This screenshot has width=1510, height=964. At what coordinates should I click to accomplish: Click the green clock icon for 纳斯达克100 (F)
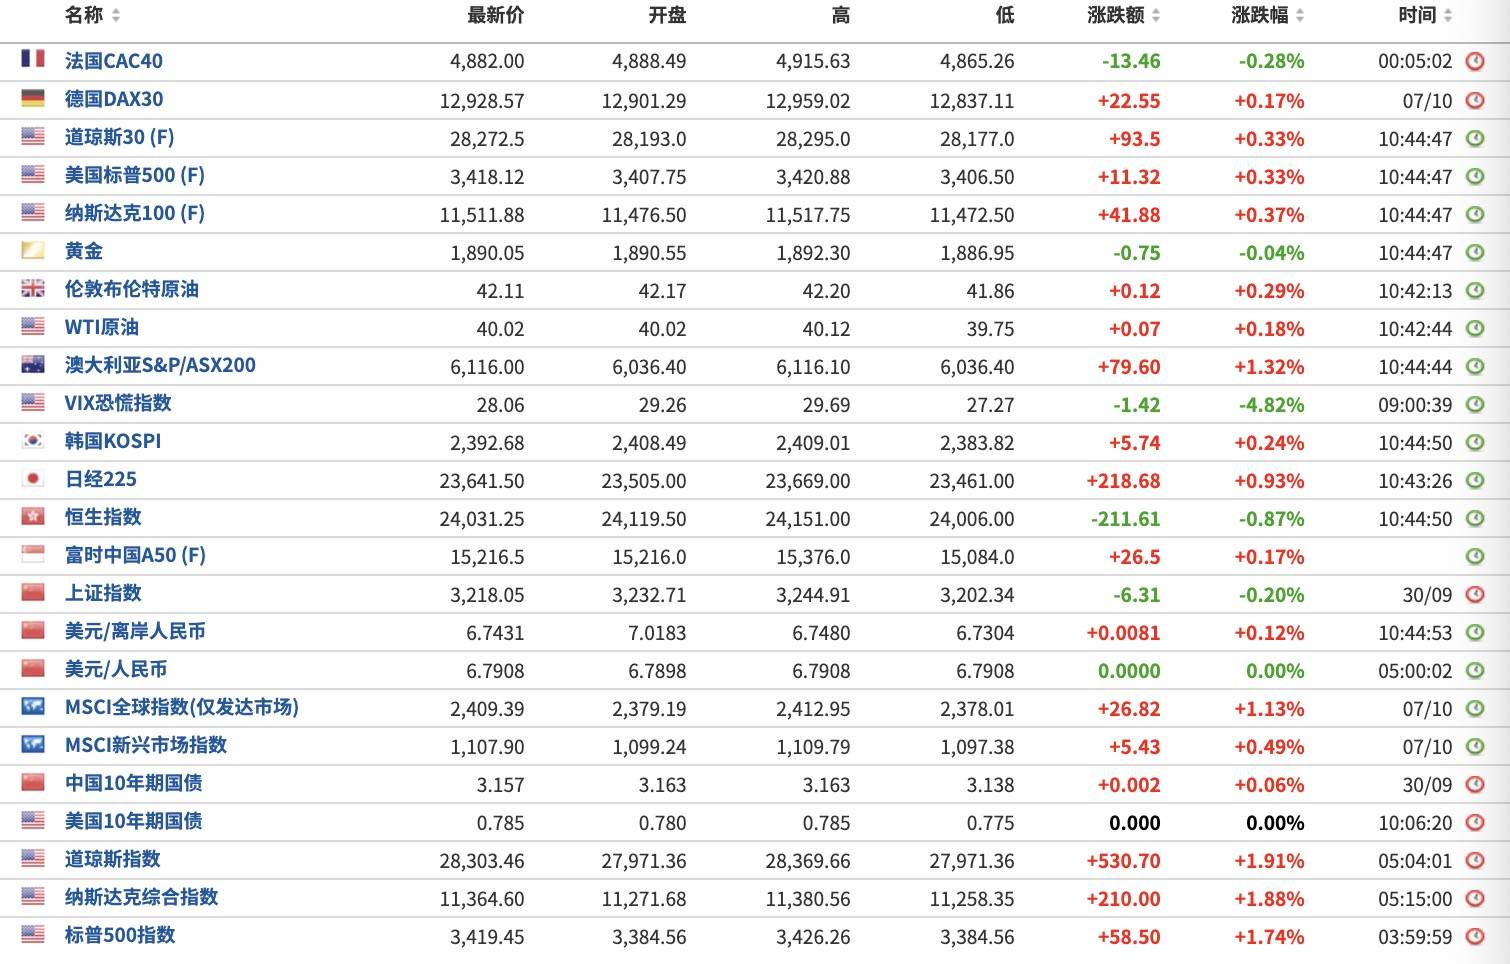pos(1475,214)
